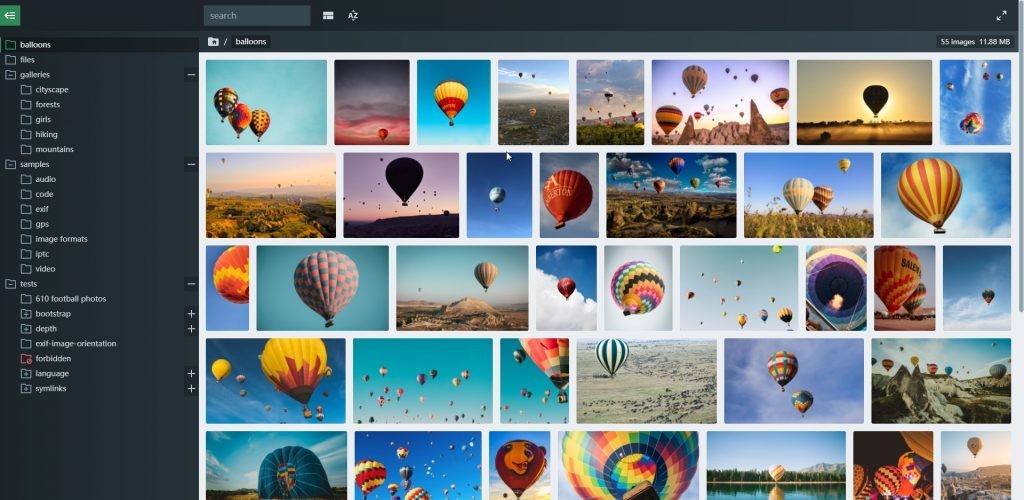Screen dimensions: 1024x500
Task: Open the black silhouette balloon sunset thumbnail
Action: click(864, 102)
